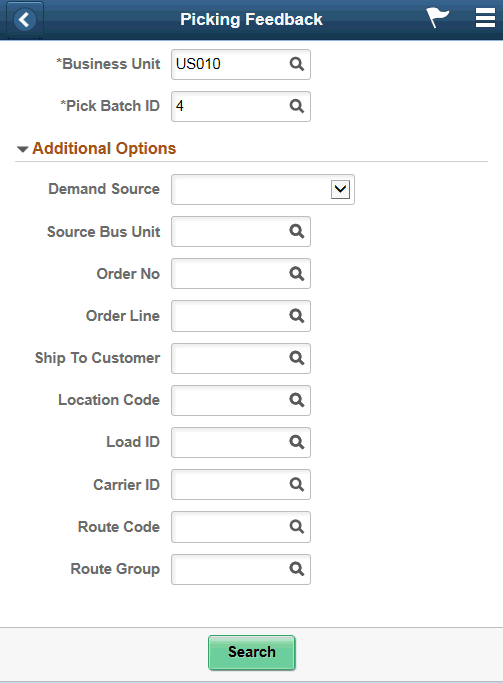The width and height of the screenshot is (503, 683).
Task: Click the Location Code label
Action: [x=109, y=400]
